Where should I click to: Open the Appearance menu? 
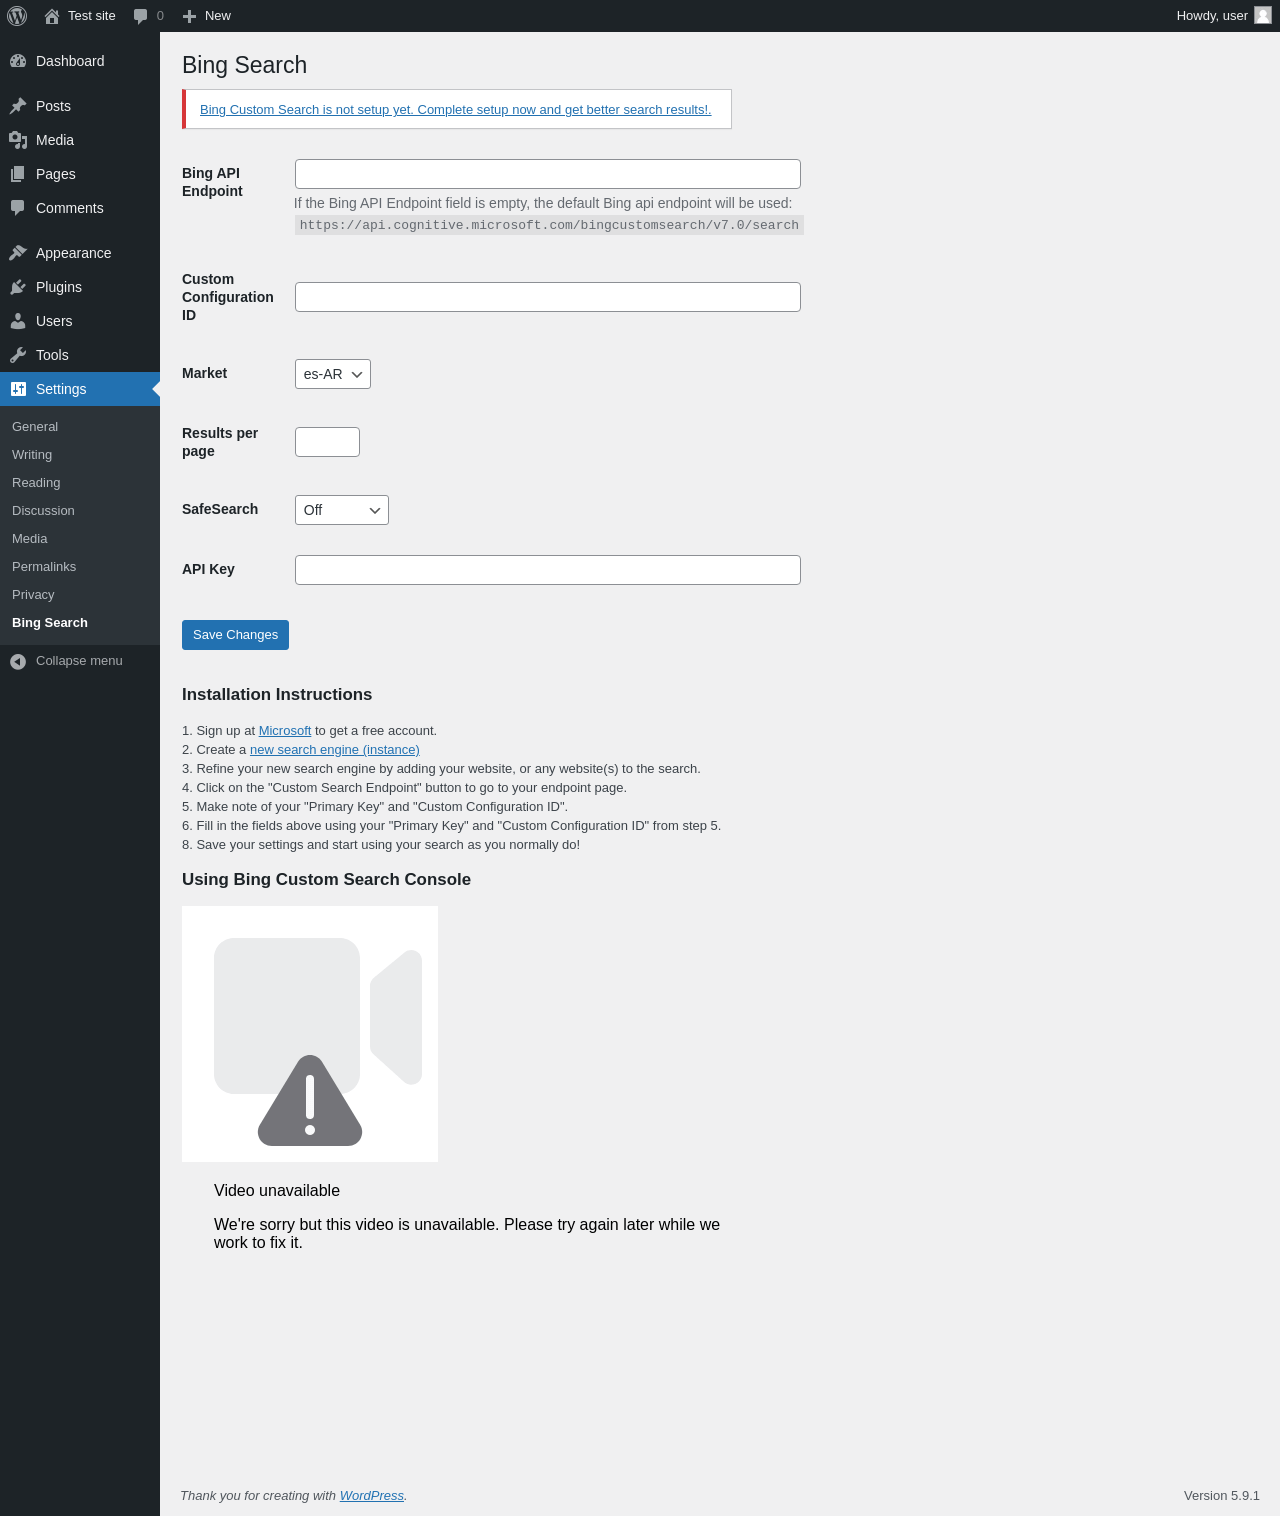click(x=80, y=253)
